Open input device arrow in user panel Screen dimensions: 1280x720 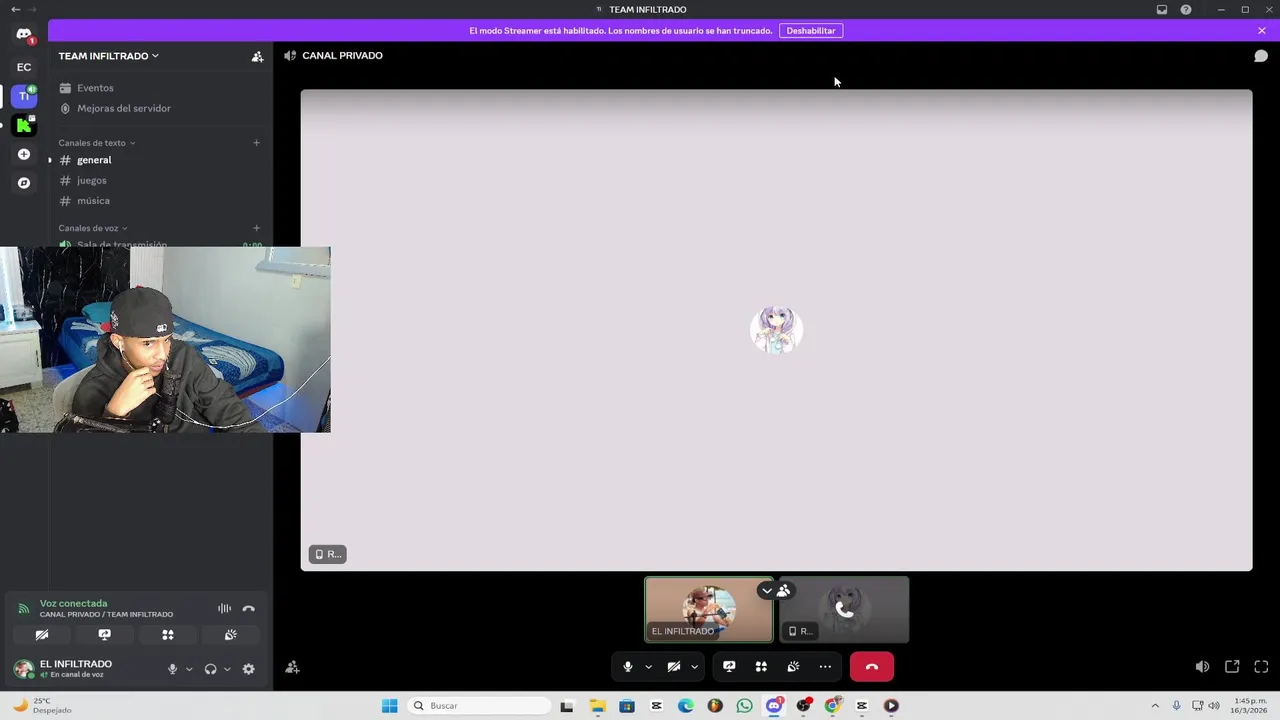click(189, 669)
